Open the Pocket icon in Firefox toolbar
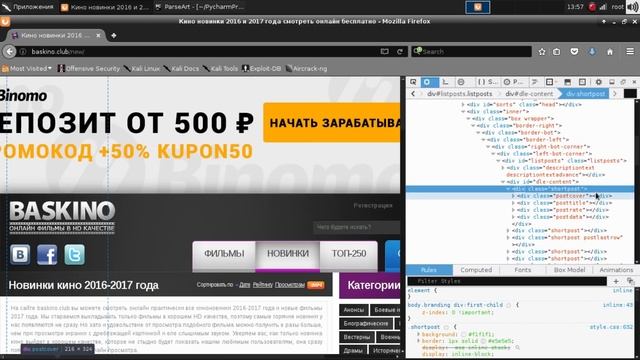Viewport: 640px width, 360px height. click(x=574, y=52)
